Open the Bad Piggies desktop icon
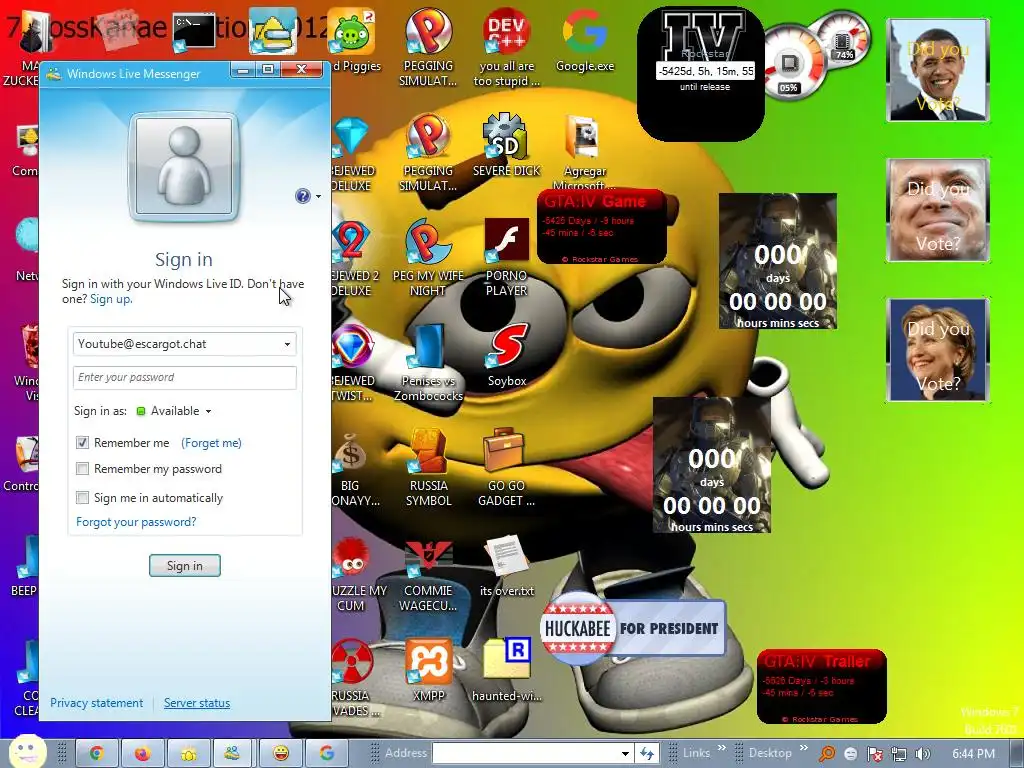This screenshot has width=1024, height=768. 353,40
